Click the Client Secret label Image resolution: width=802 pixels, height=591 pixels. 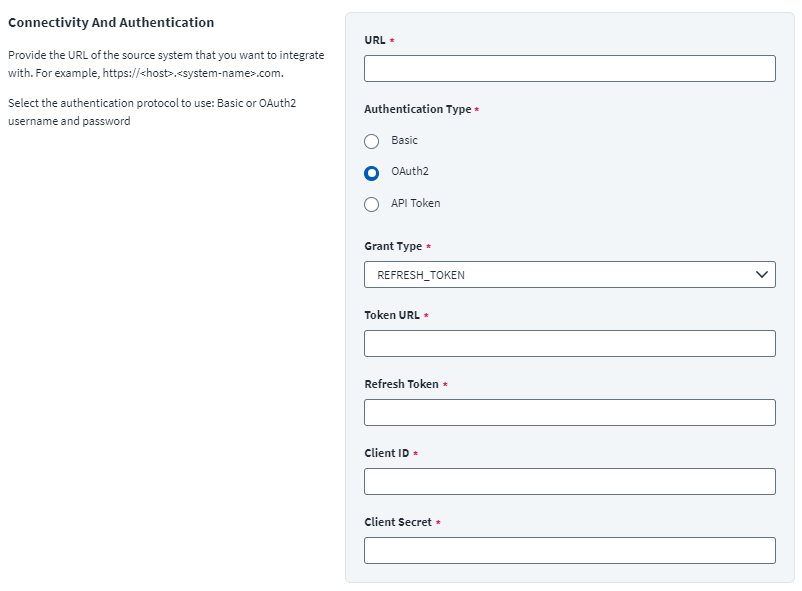398,522
